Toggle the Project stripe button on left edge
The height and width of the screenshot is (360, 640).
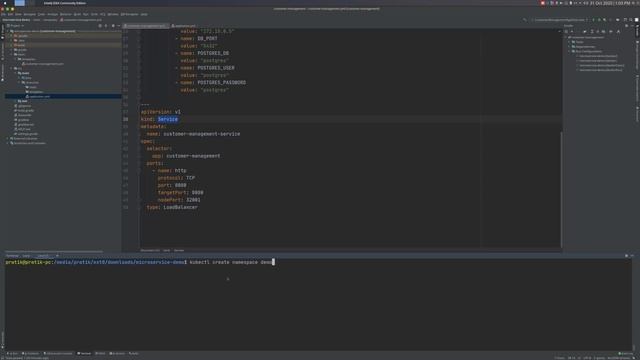point(2,31)
